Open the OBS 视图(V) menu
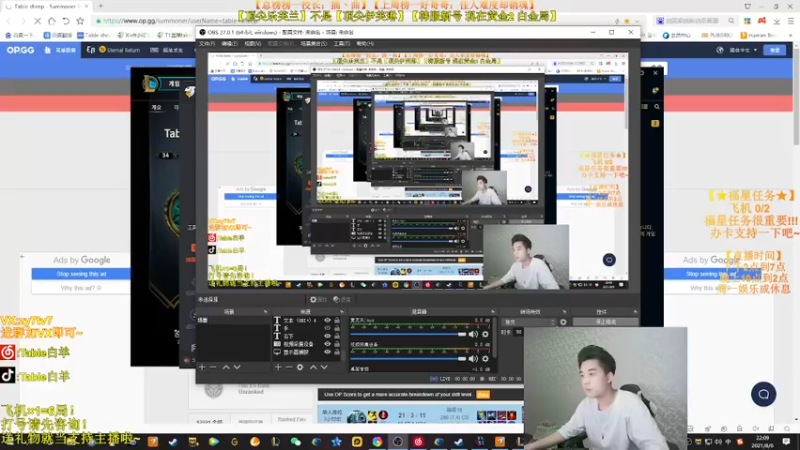Viewport: 800px width, 450px height. click(252, 43)
